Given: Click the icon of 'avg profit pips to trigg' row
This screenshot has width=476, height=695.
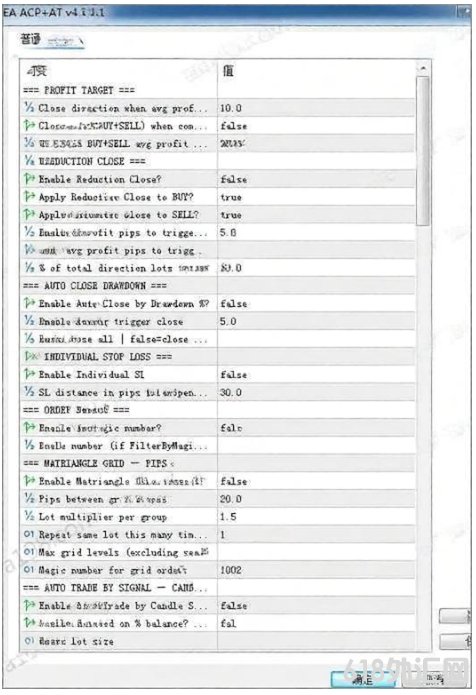Looking at the screenshot, I should 29,250.
